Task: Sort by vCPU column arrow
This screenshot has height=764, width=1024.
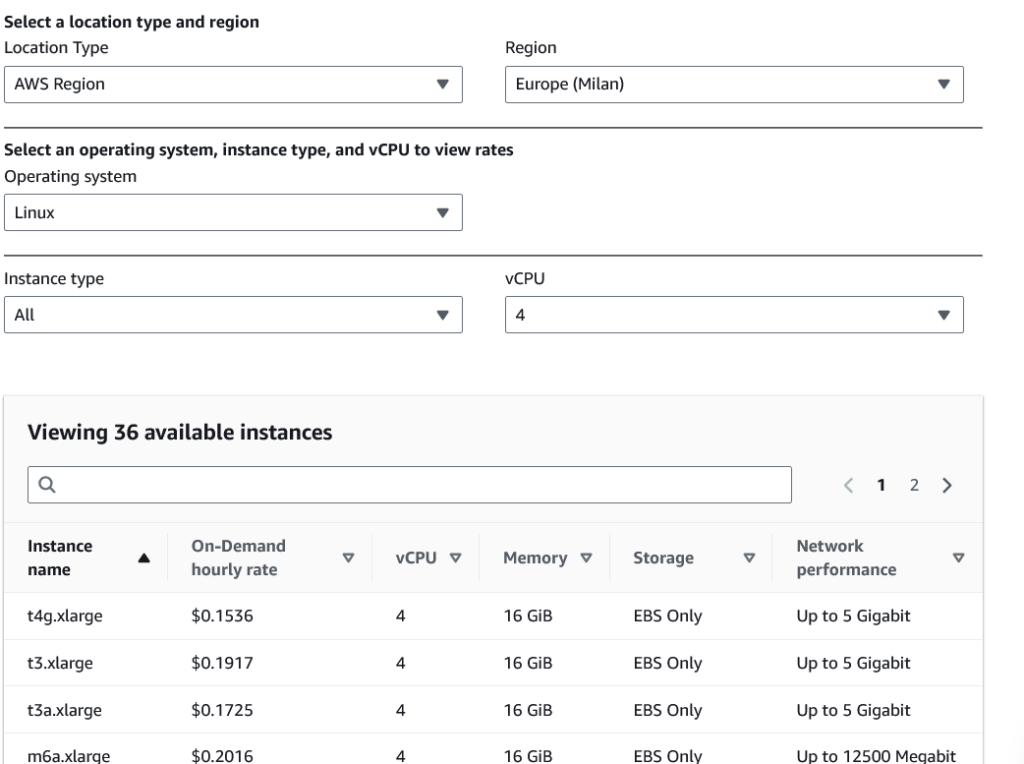Action: pyautogui.click(x=456, y=558)
